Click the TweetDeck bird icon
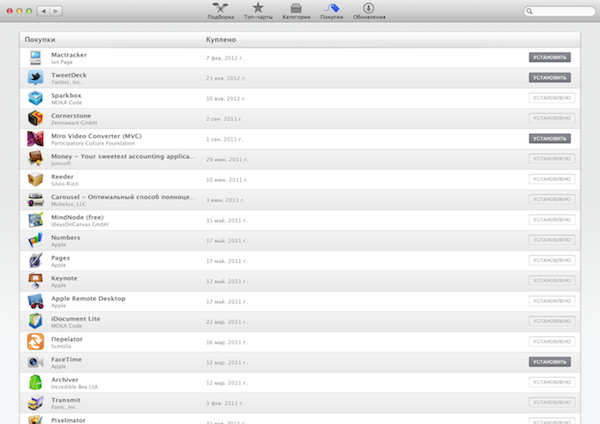The height and width of the screenshot is (424, 600). click(x=36, y=78)
